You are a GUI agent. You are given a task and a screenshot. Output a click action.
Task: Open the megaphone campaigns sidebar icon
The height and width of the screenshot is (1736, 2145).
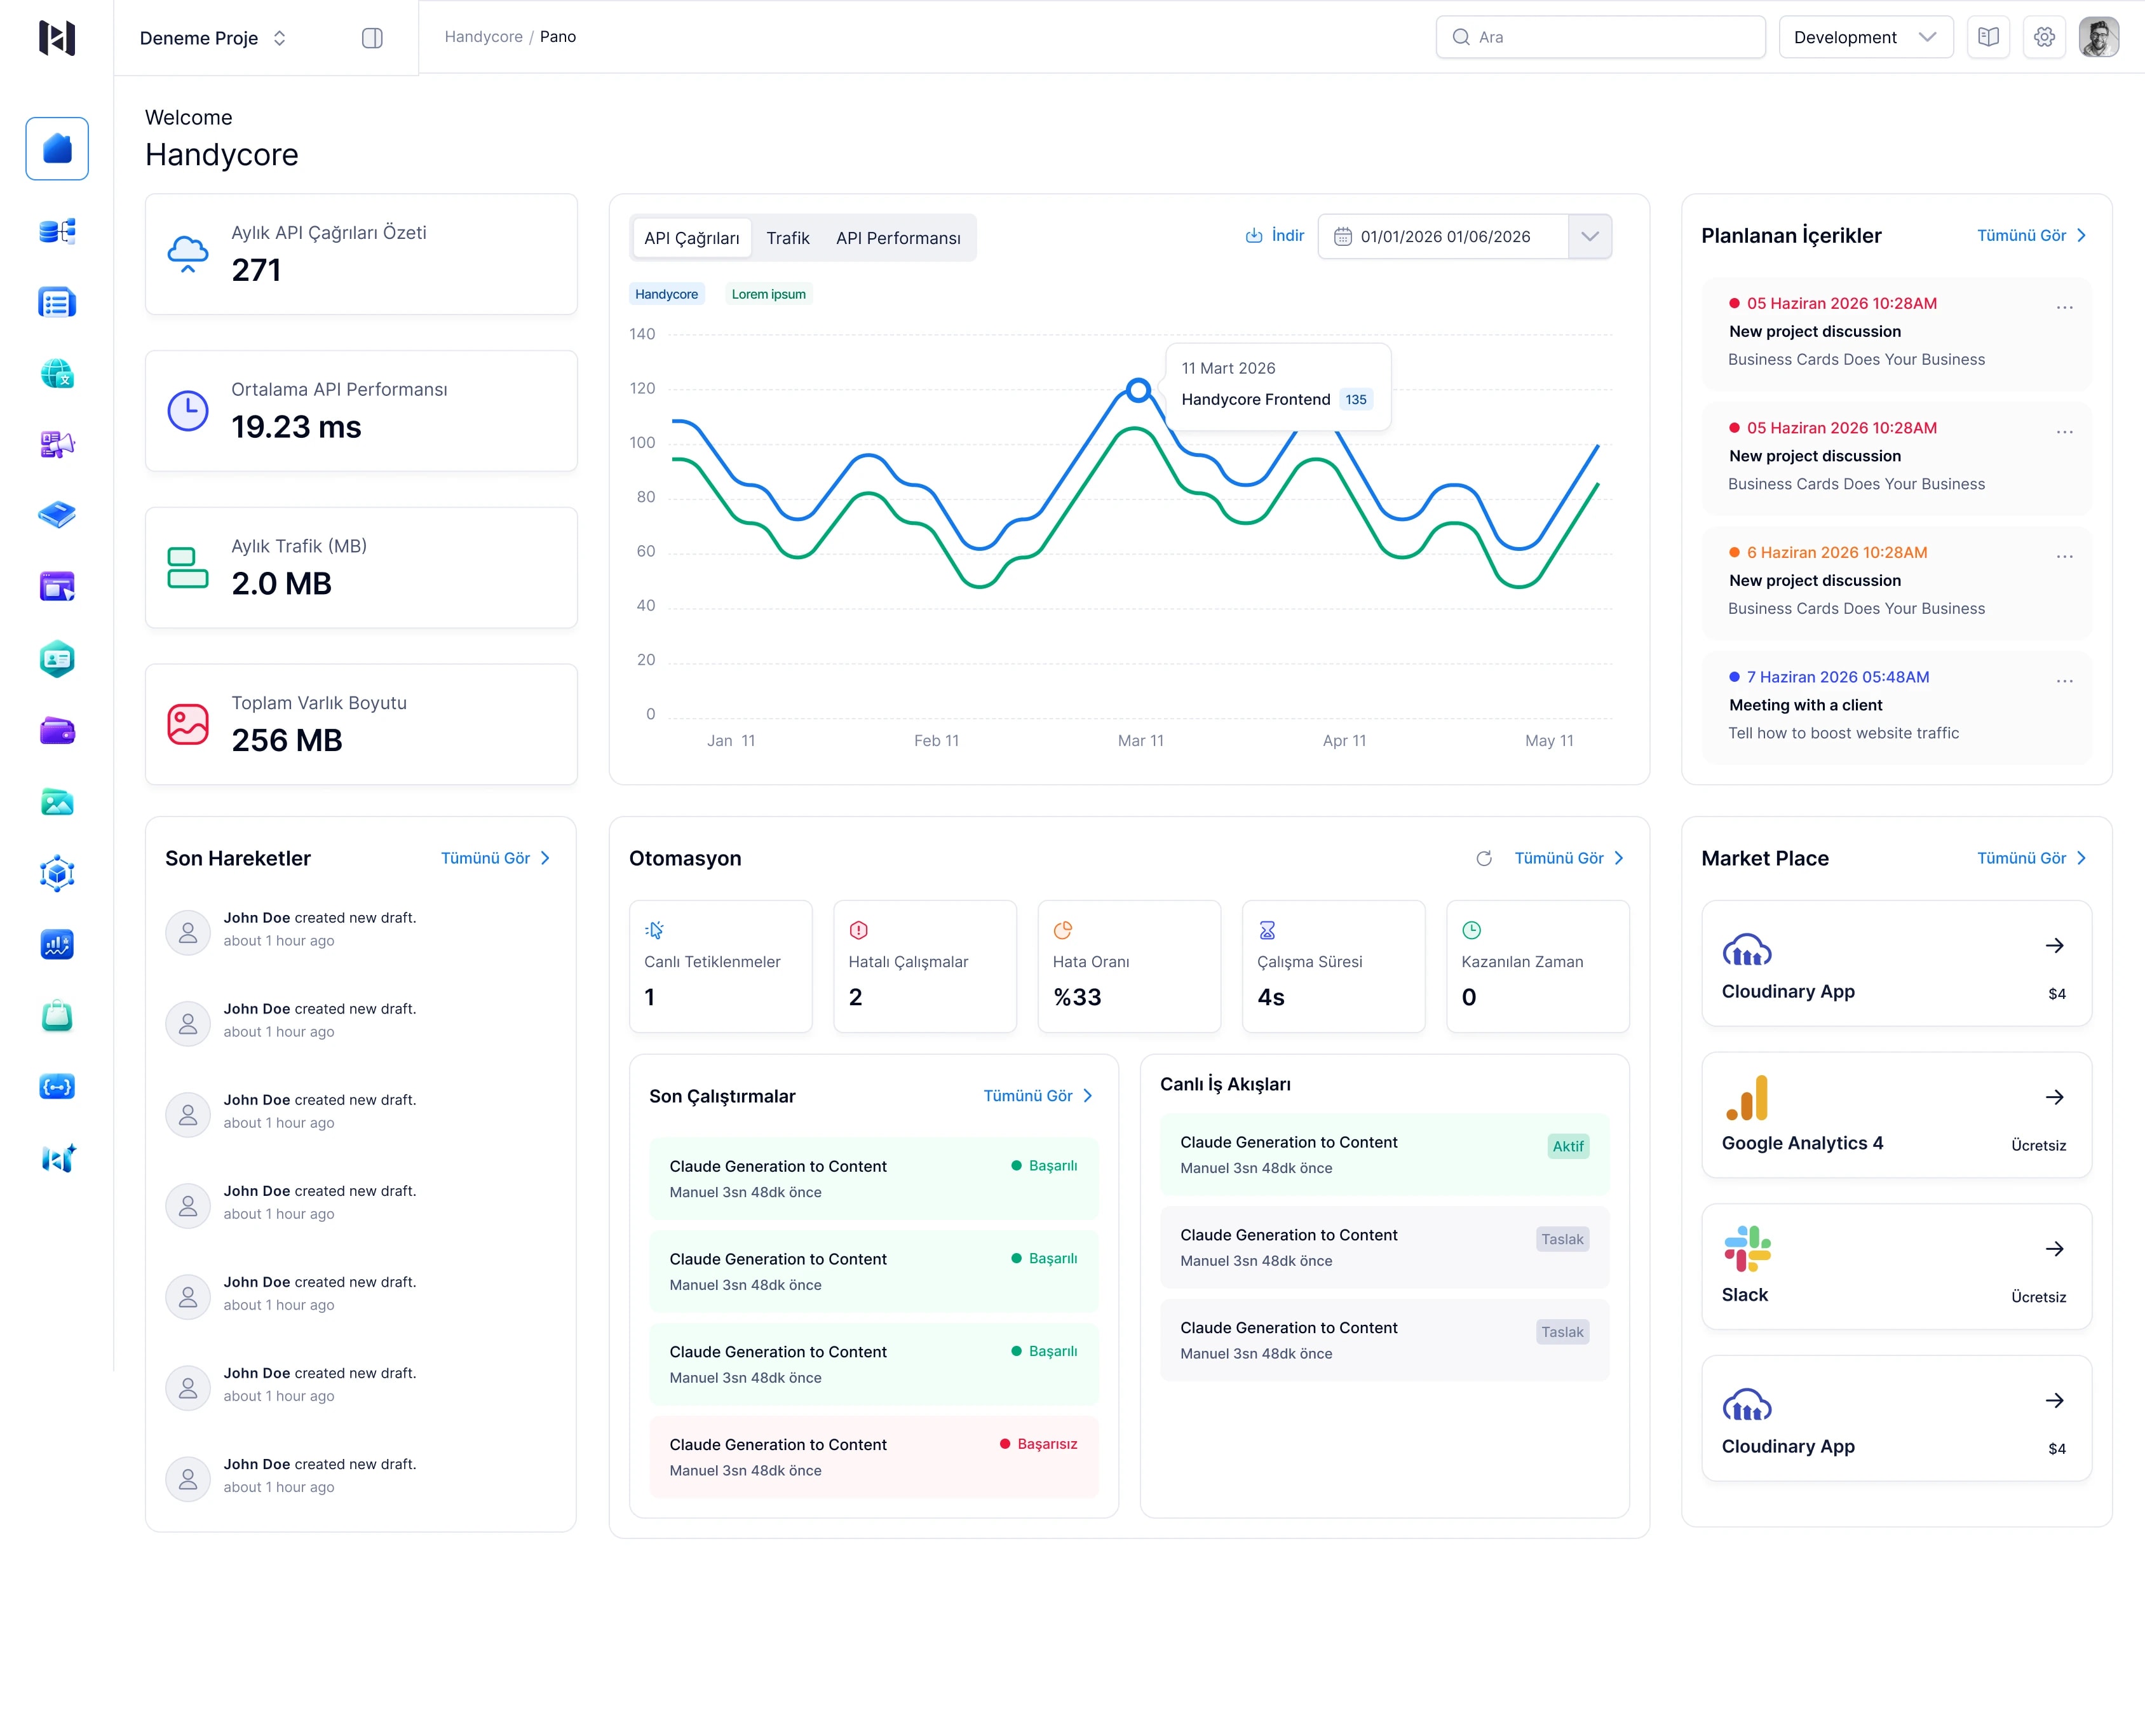pos(57,445)
